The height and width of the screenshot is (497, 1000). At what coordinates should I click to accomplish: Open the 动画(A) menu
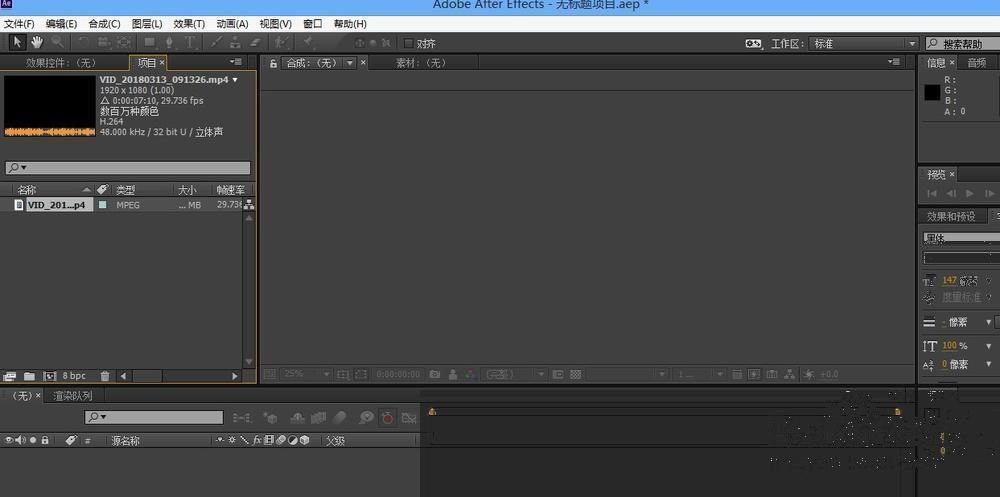pyautogui.click(x=232, y=24)
